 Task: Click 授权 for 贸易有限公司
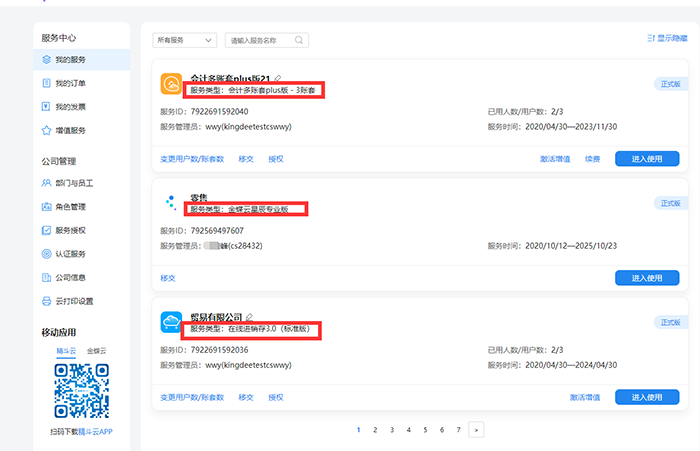[276, 397]
